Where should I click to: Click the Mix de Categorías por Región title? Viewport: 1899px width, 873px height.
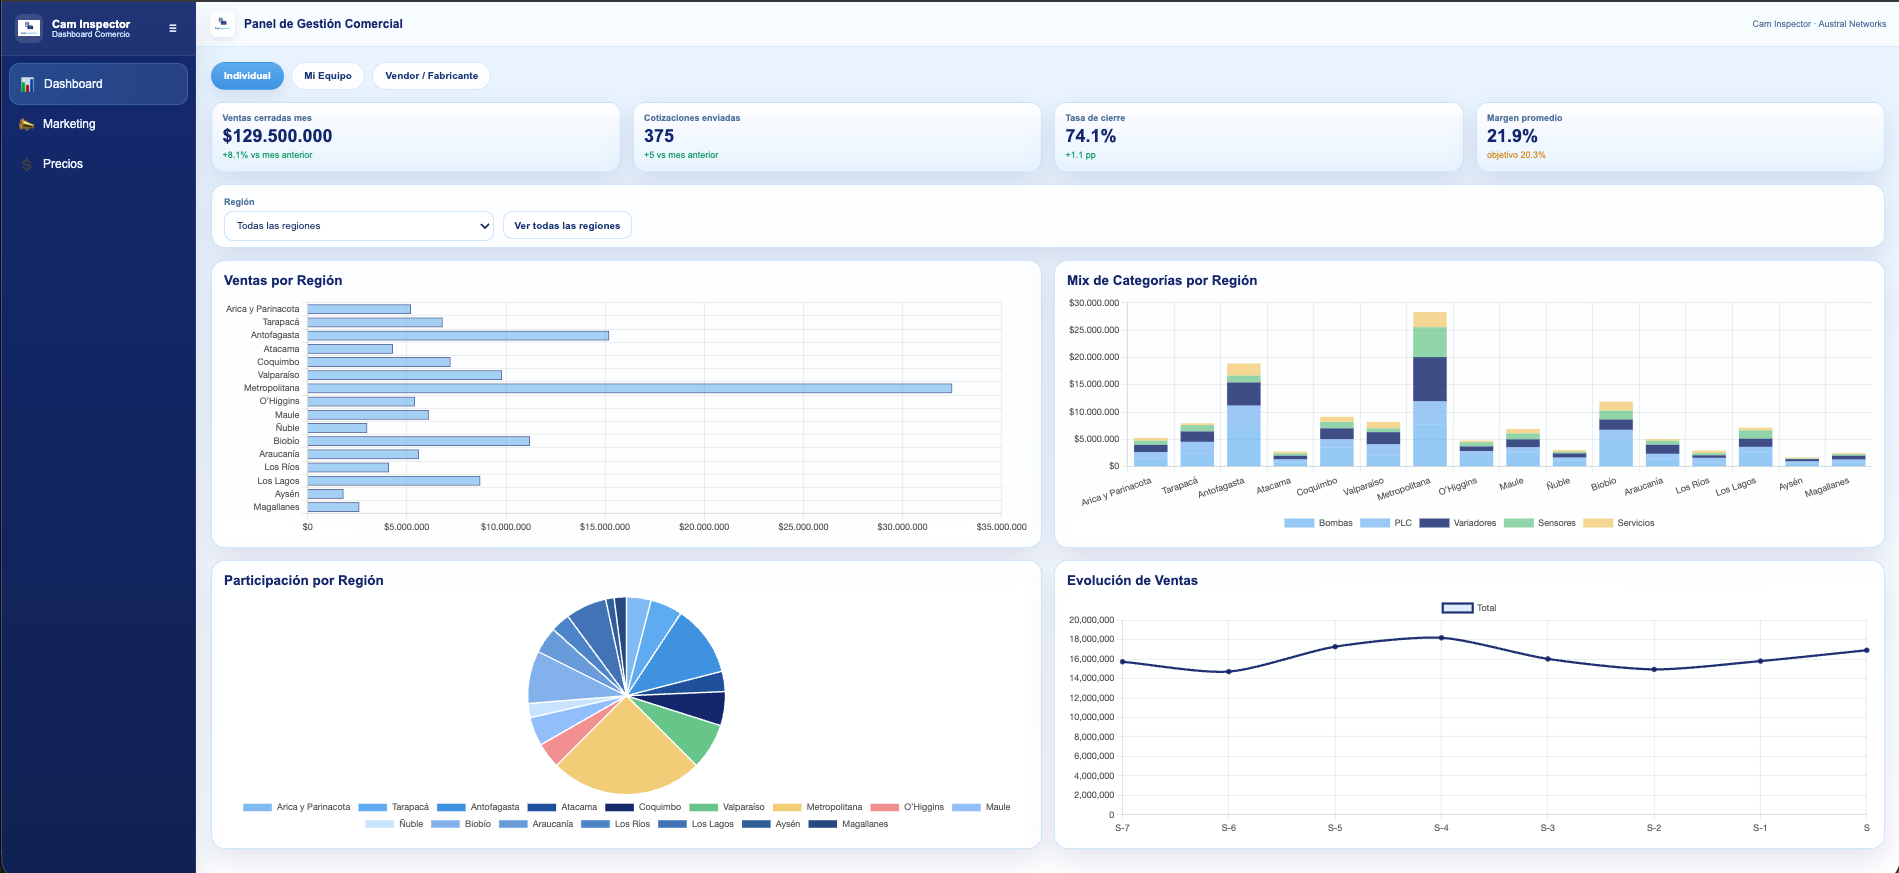[x=1162, y=281]
